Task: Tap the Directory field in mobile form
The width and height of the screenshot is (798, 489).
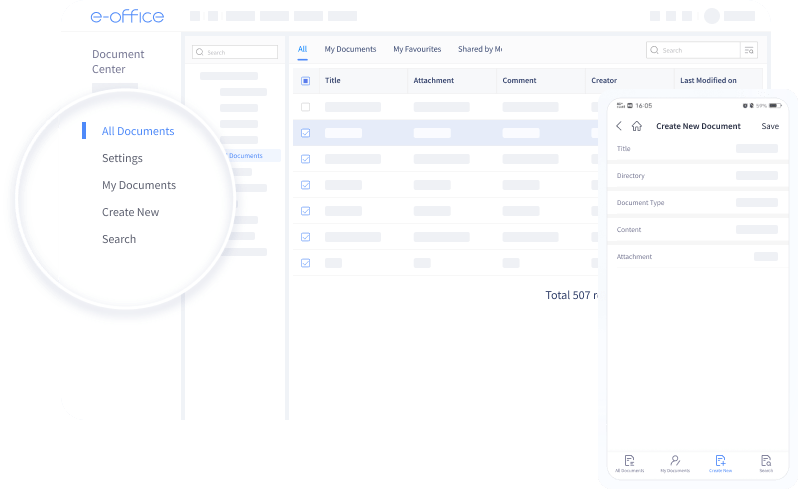Action: tap(697, 176)
